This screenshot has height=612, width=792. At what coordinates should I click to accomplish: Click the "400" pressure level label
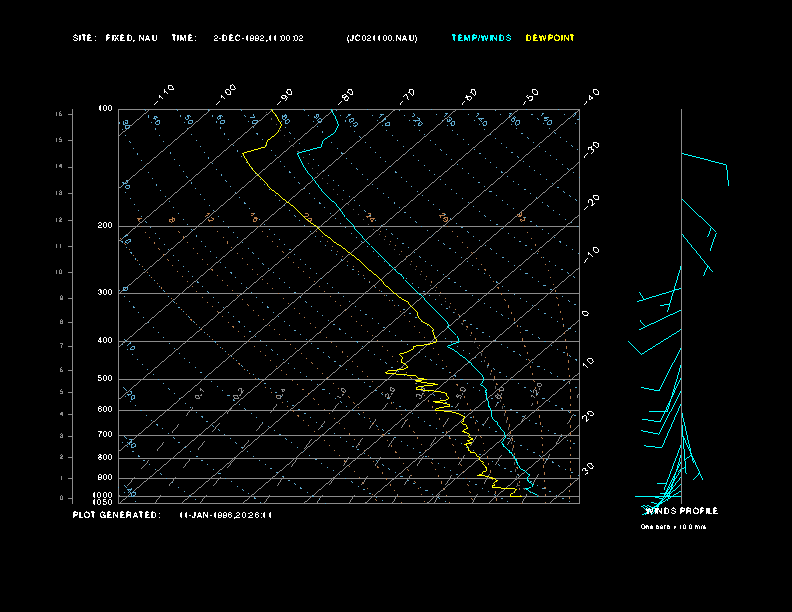click(x=105, y=340)
